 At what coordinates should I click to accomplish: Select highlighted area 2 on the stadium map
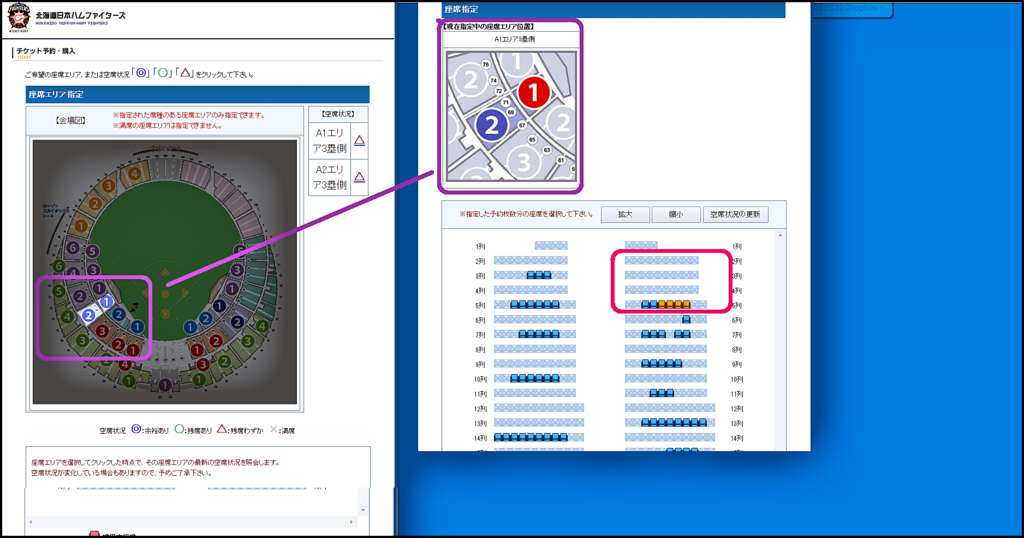point(89,315)
